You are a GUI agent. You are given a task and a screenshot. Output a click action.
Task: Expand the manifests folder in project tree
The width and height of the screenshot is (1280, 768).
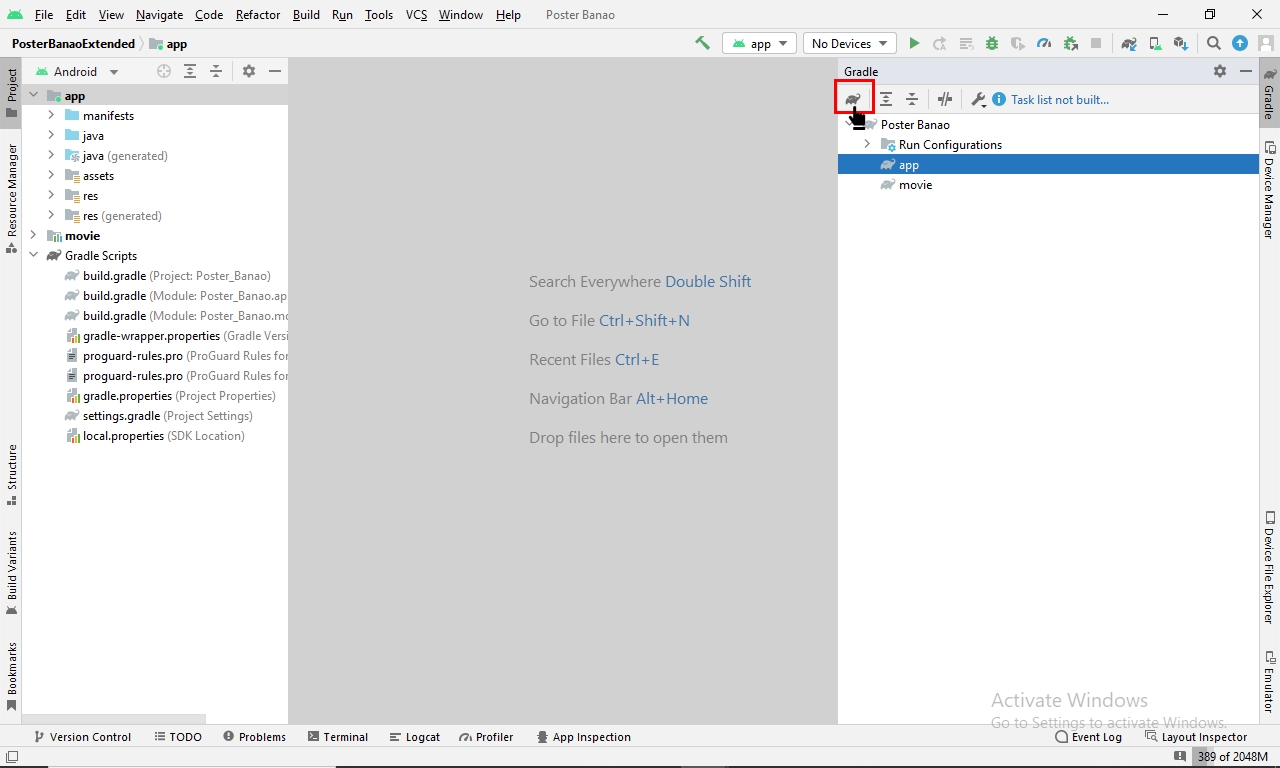click(x=51, y=116)
